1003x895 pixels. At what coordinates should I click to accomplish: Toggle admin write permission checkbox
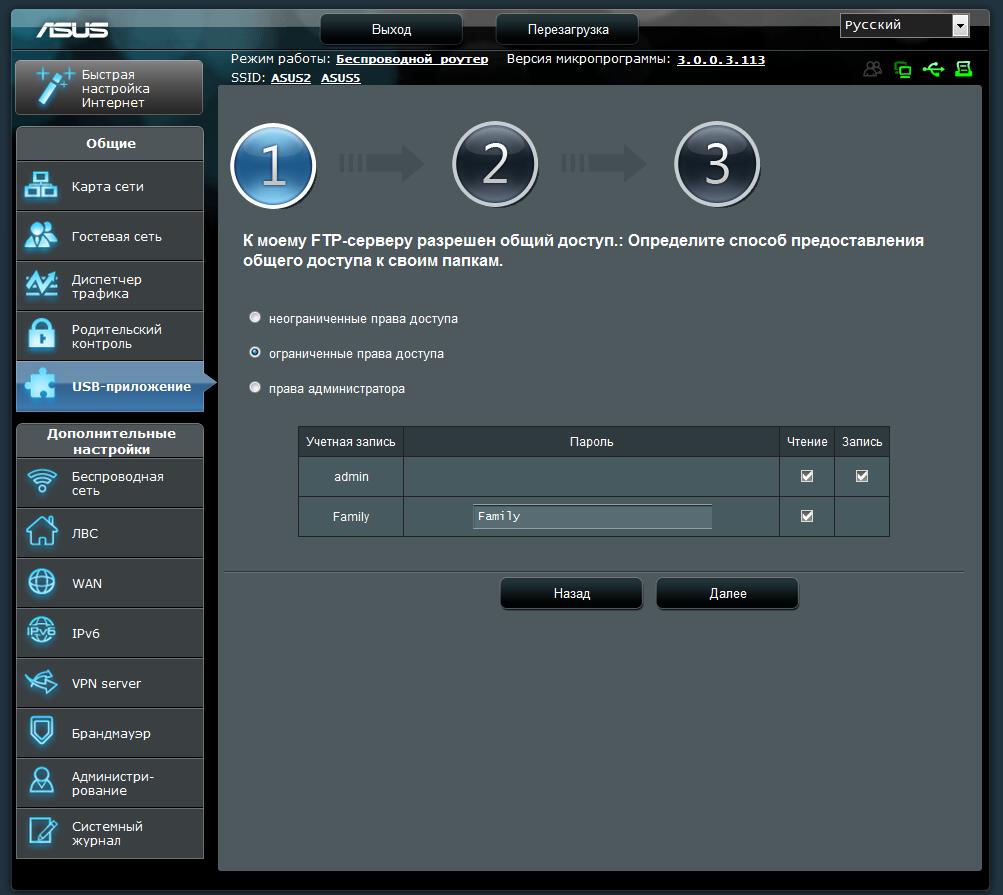862,476
